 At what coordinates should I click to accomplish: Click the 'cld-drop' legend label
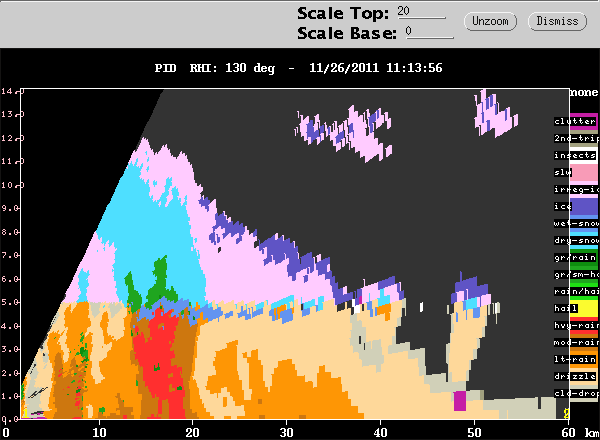tap(576, 393)
